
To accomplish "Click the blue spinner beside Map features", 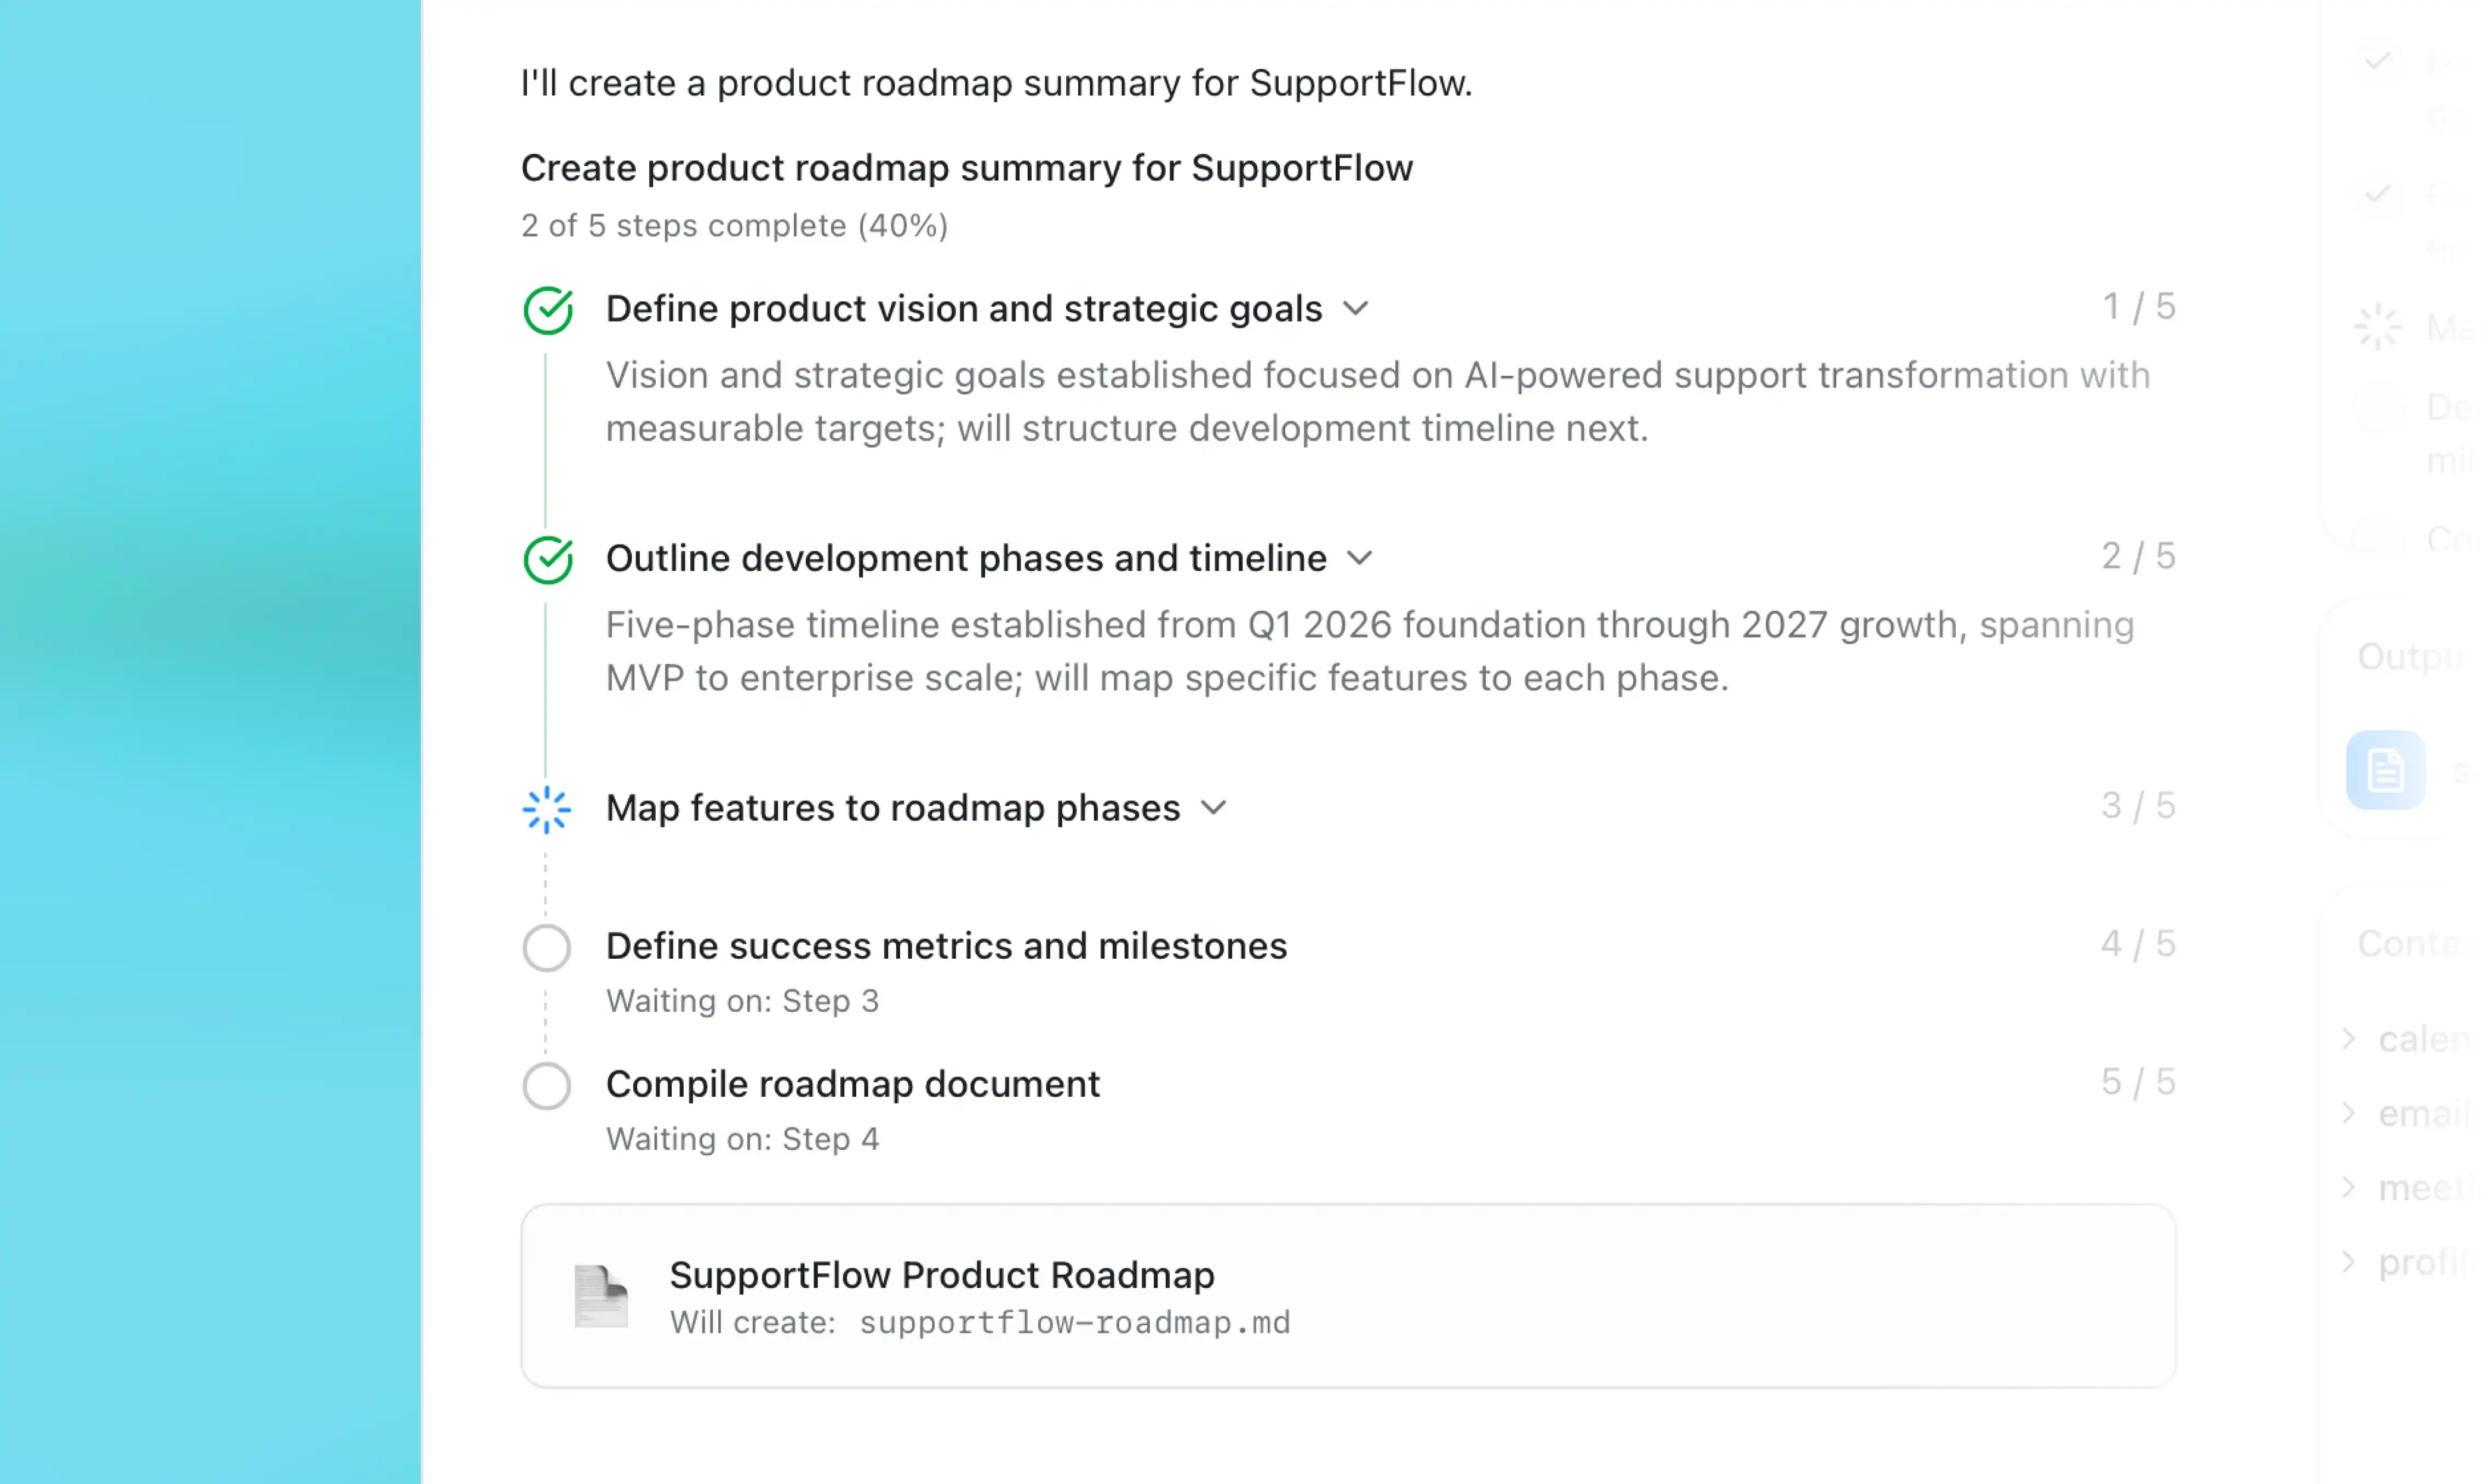I will [x=546, y=809].
